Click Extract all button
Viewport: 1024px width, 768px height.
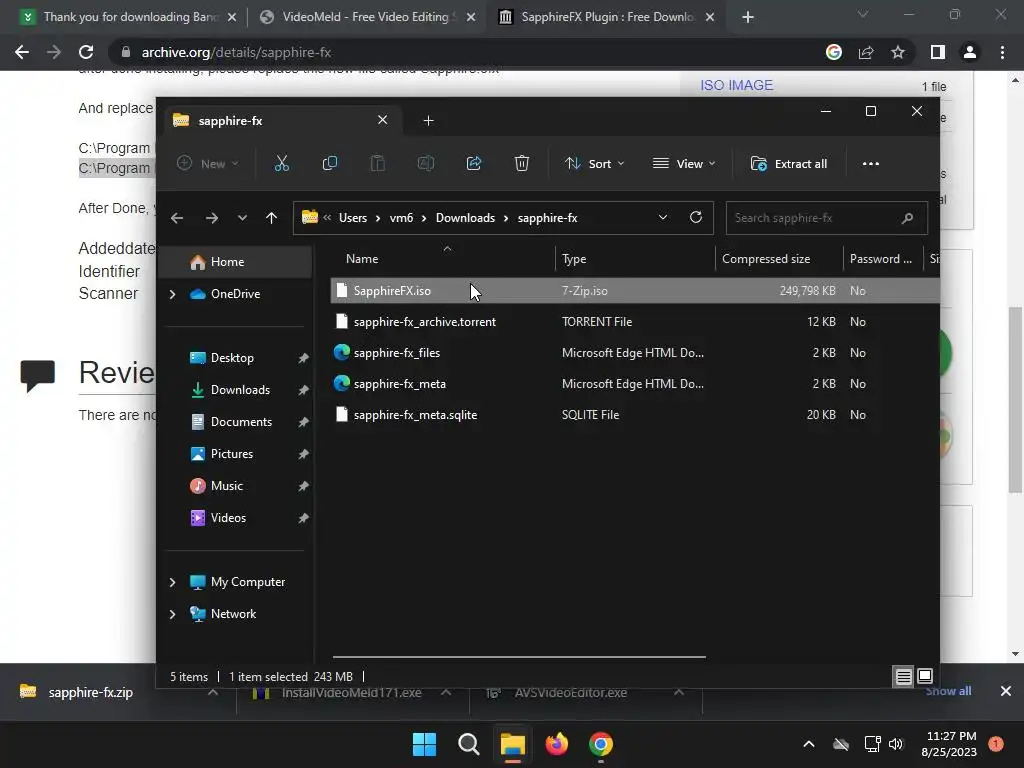point(789,164)
